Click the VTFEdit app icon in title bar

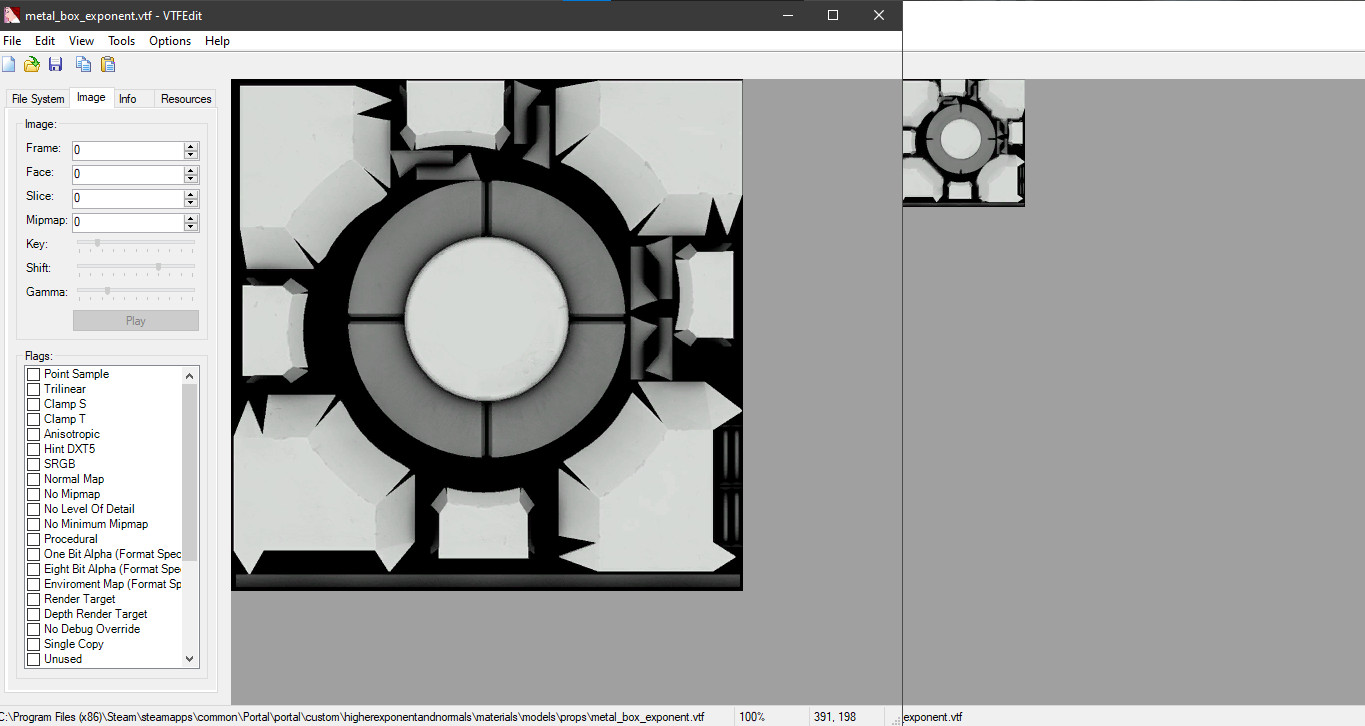[x=11, y=15]
